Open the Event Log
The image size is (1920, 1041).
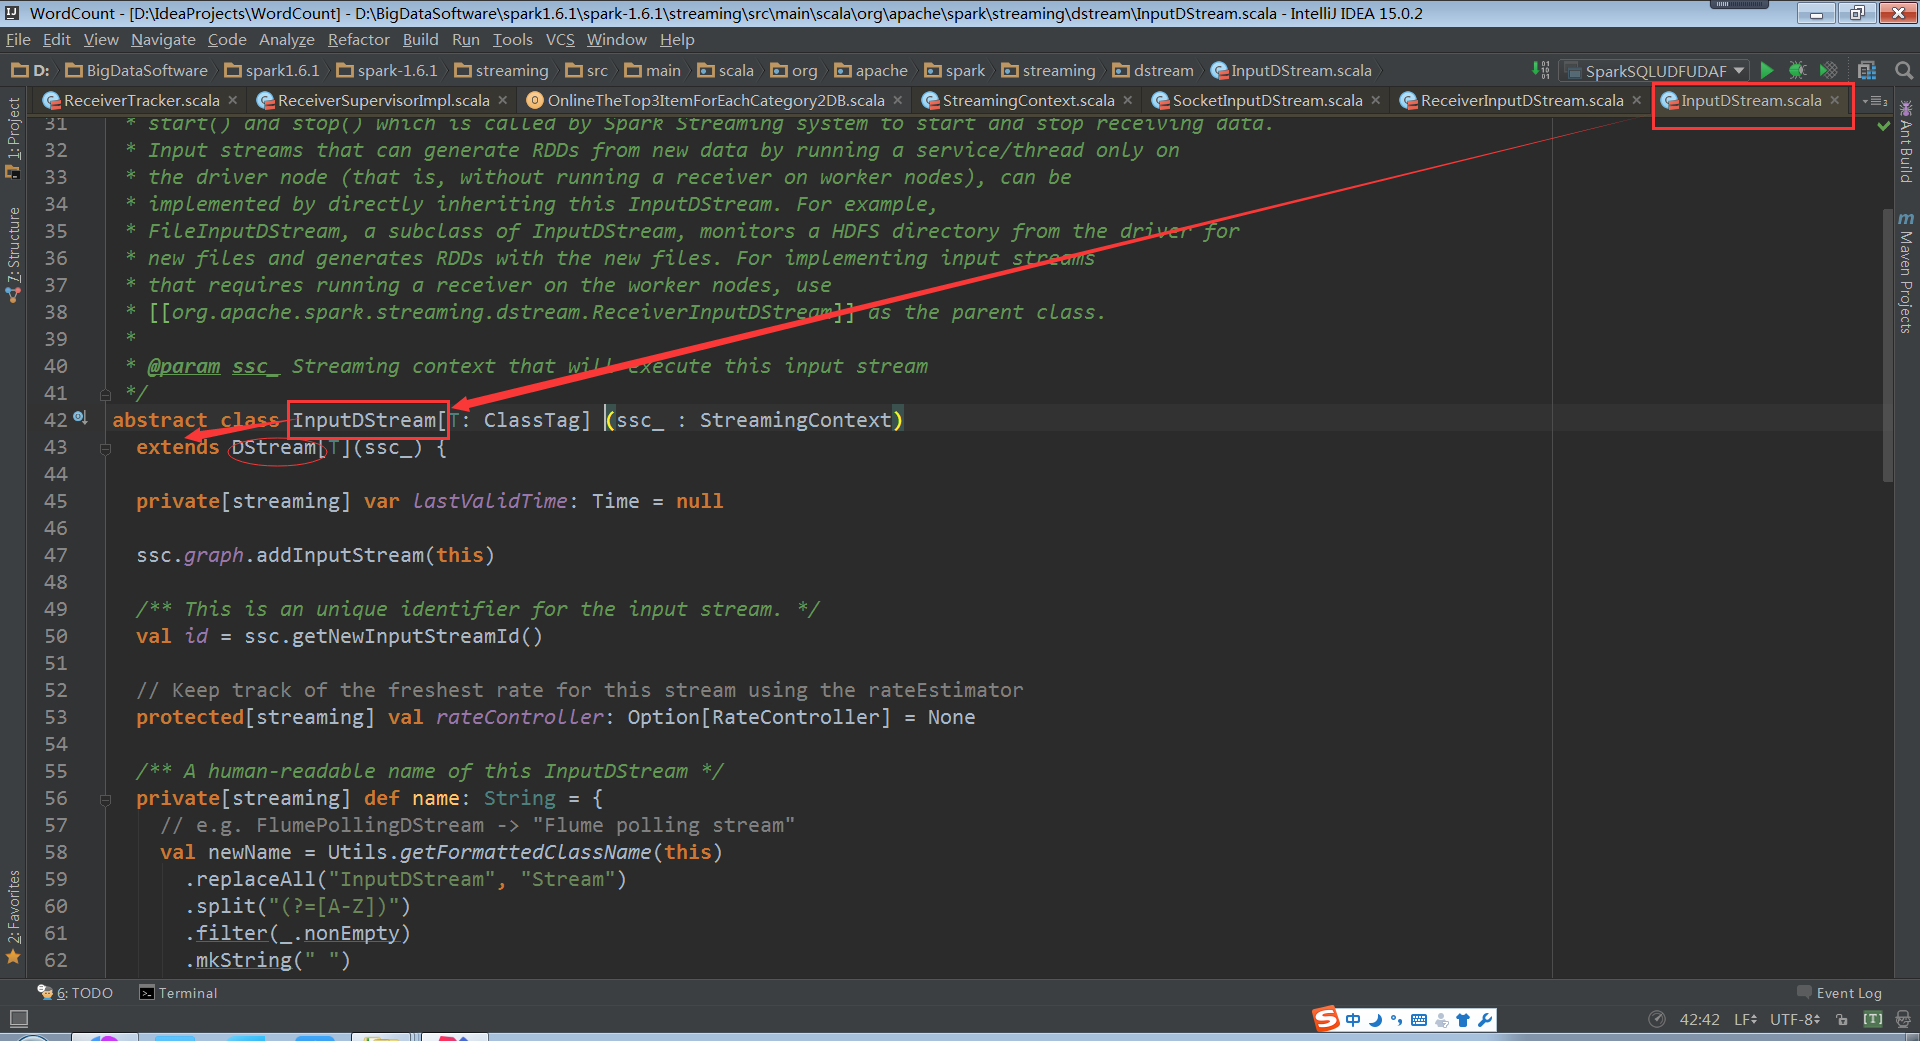pyautogui.click(x=1840, y=993)
